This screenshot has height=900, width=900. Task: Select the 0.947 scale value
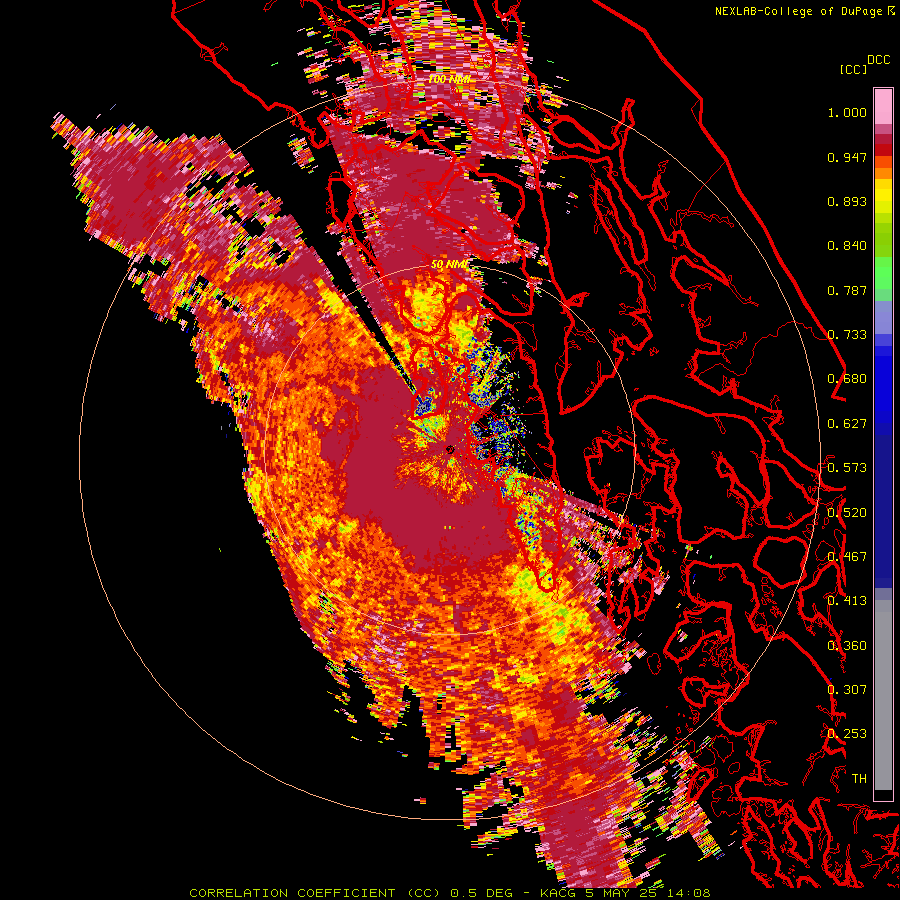[847, 157]
